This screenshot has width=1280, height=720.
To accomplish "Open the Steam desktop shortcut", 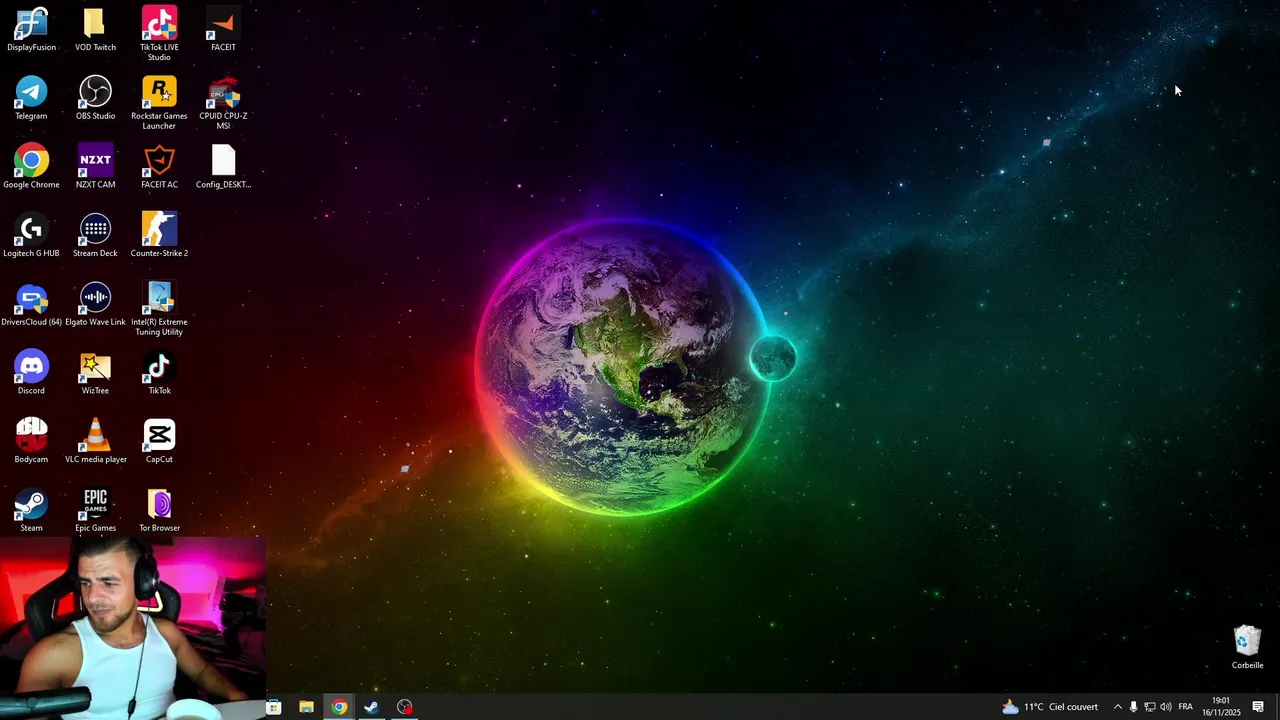I will point(31,511).
